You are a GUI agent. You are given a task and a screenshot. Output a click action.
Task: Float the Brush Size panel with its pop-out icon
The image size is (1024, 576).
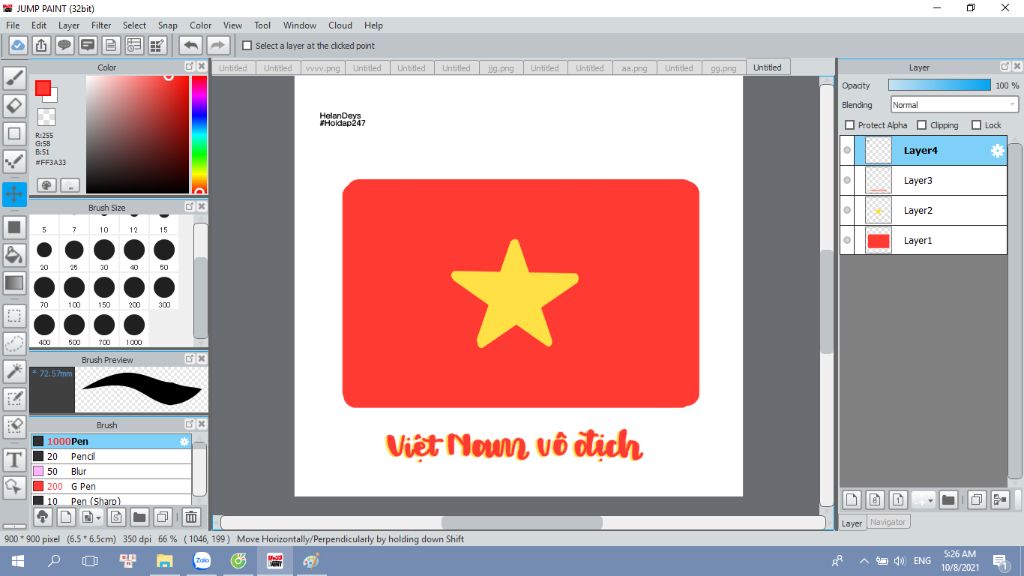pyautogui.click(x=189, y=206)
